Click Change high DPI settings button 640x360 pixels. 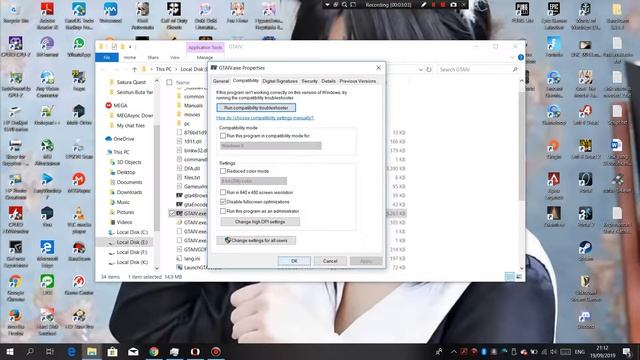(260, 222)
